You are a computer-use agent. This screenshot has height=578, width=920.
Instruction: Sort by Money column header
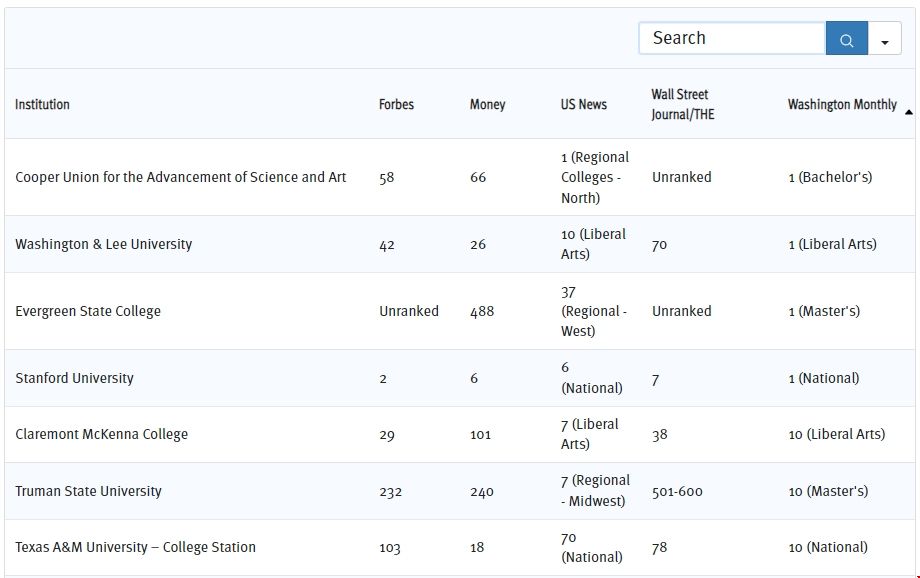coord(487,105)
